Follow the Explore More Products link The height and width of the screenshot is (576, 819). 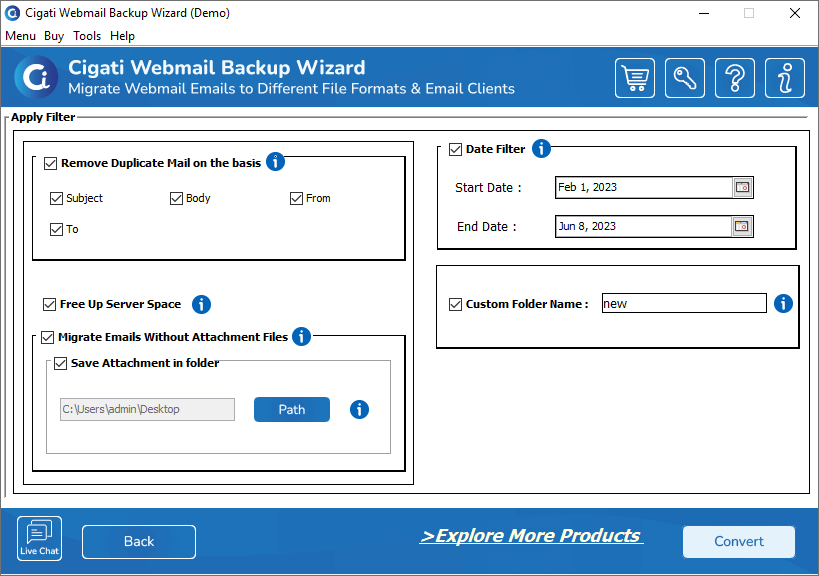pyautogui.click(x=531, y=535)
